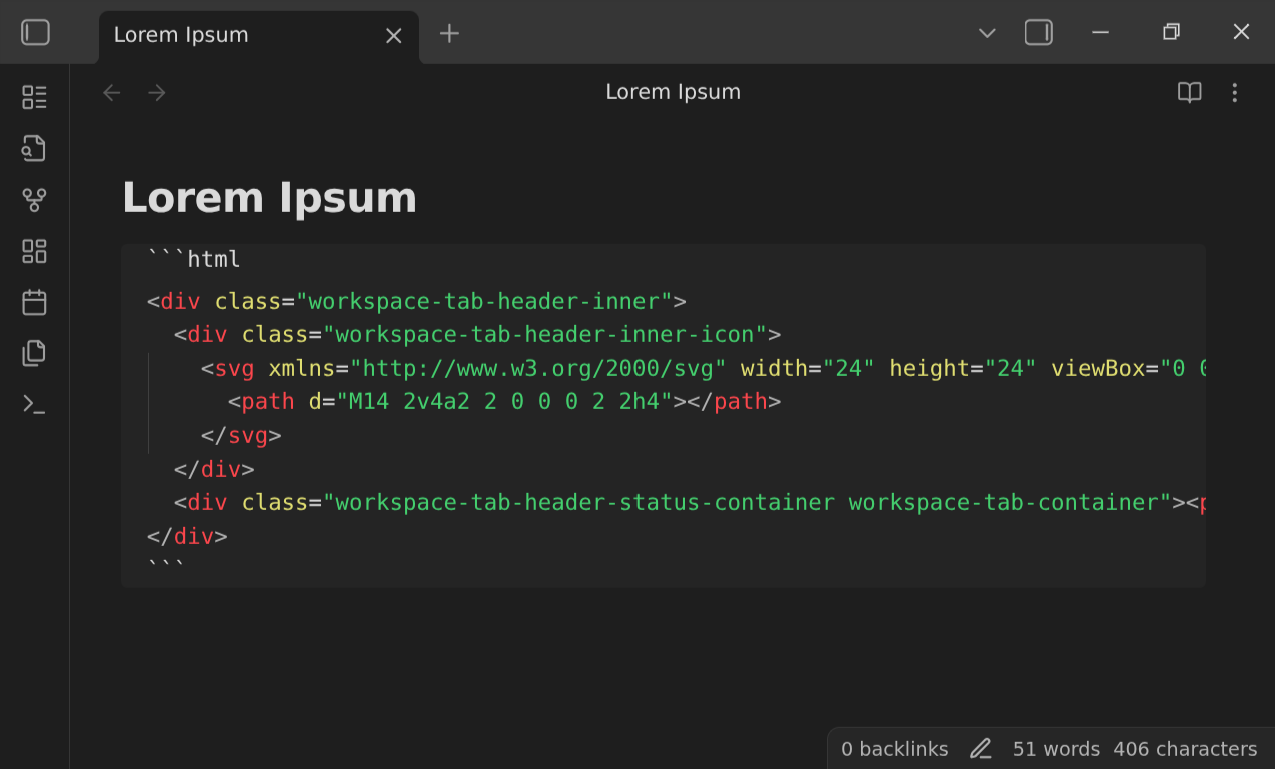Image resolution: width=1275 pixels, height=769 pixels.
Task: Open the terminal from the ribbon
Action: click(x=33, y=404)
